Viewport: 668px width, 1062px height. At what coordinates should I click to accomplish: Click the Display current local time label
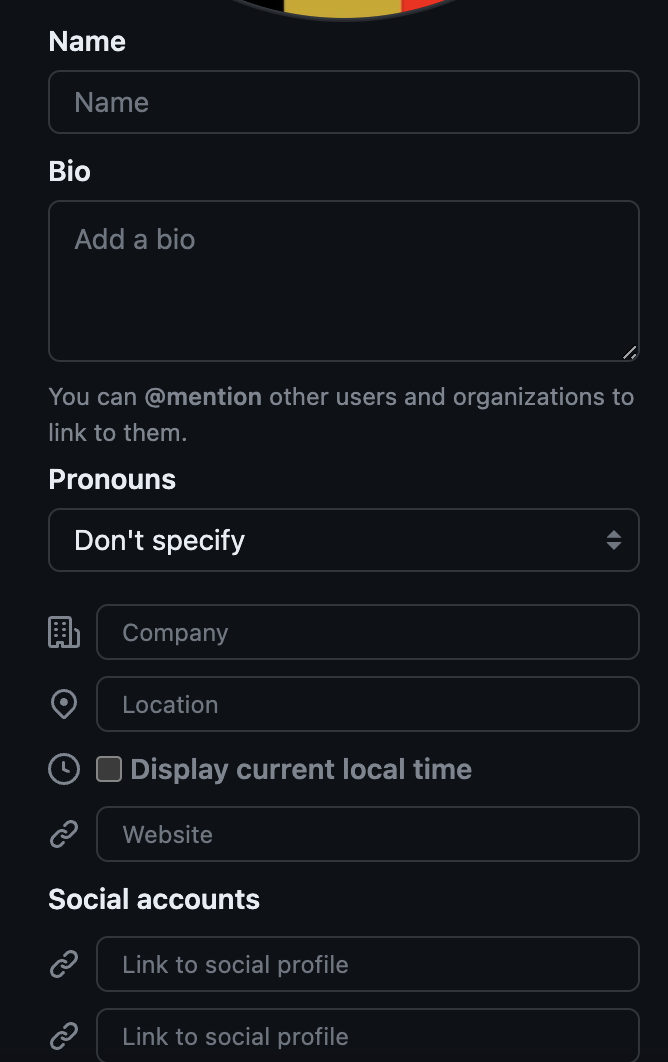click(301, 769)
